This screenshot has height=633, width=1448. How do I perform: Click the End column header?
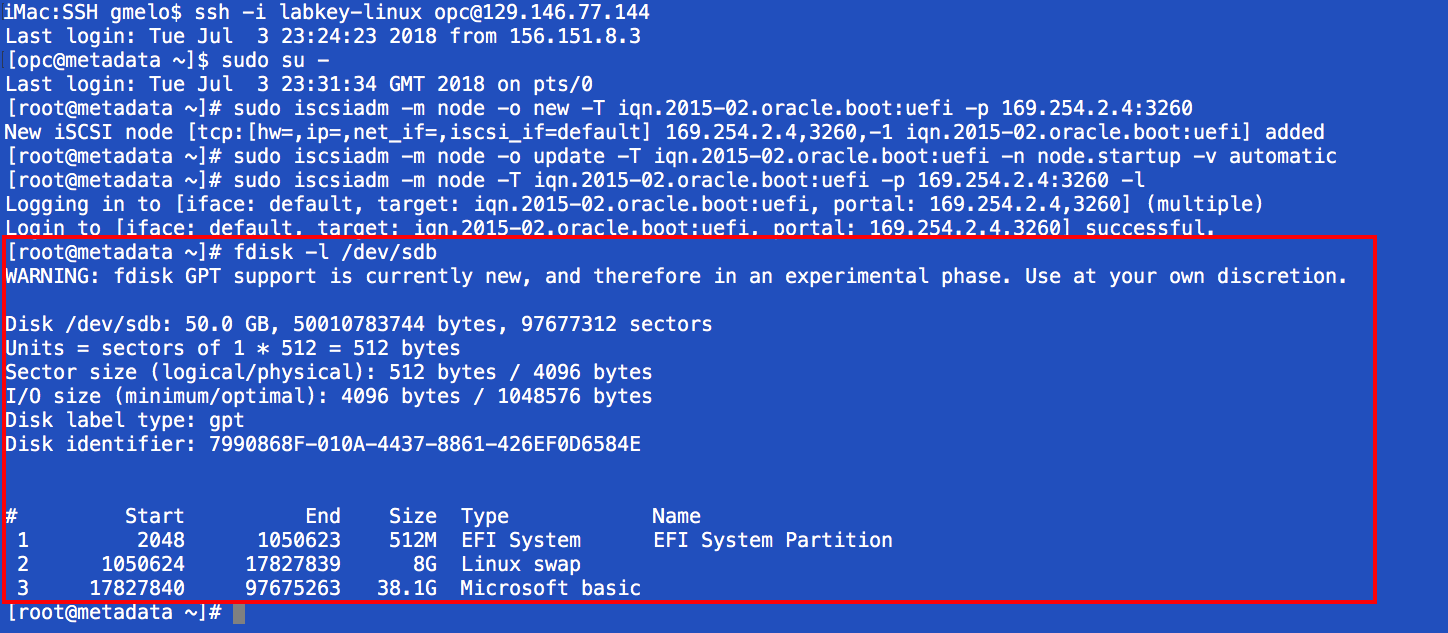click(x=323, y=516)
